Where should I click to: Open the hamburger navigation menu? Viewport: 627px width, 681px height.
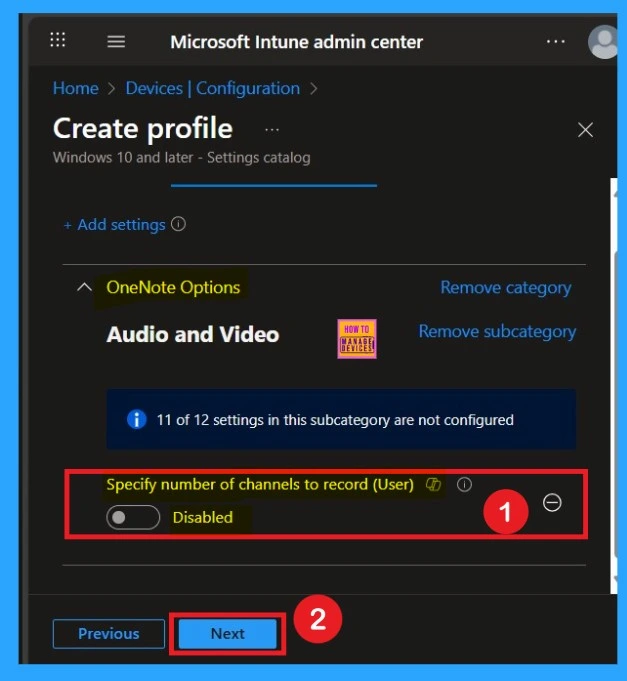tap(116, 42)
